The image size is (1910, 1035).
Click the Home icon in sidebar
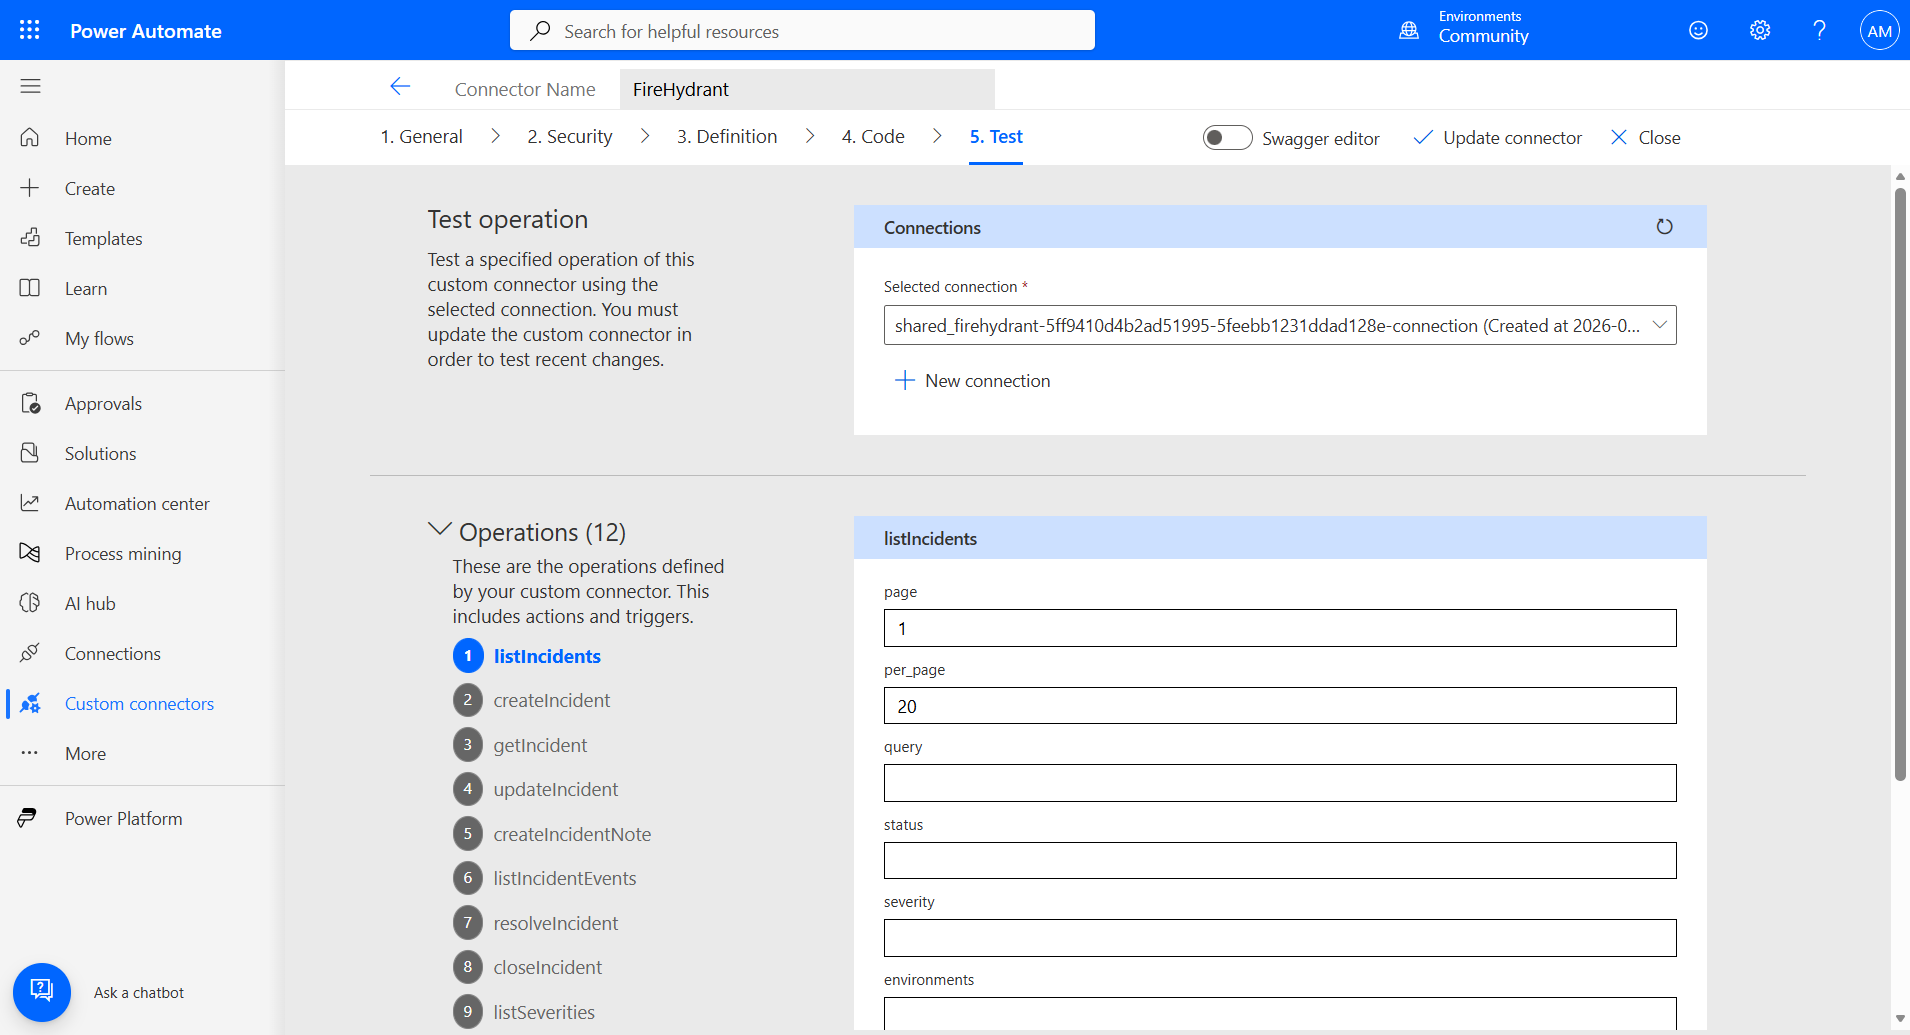[30, 138]
